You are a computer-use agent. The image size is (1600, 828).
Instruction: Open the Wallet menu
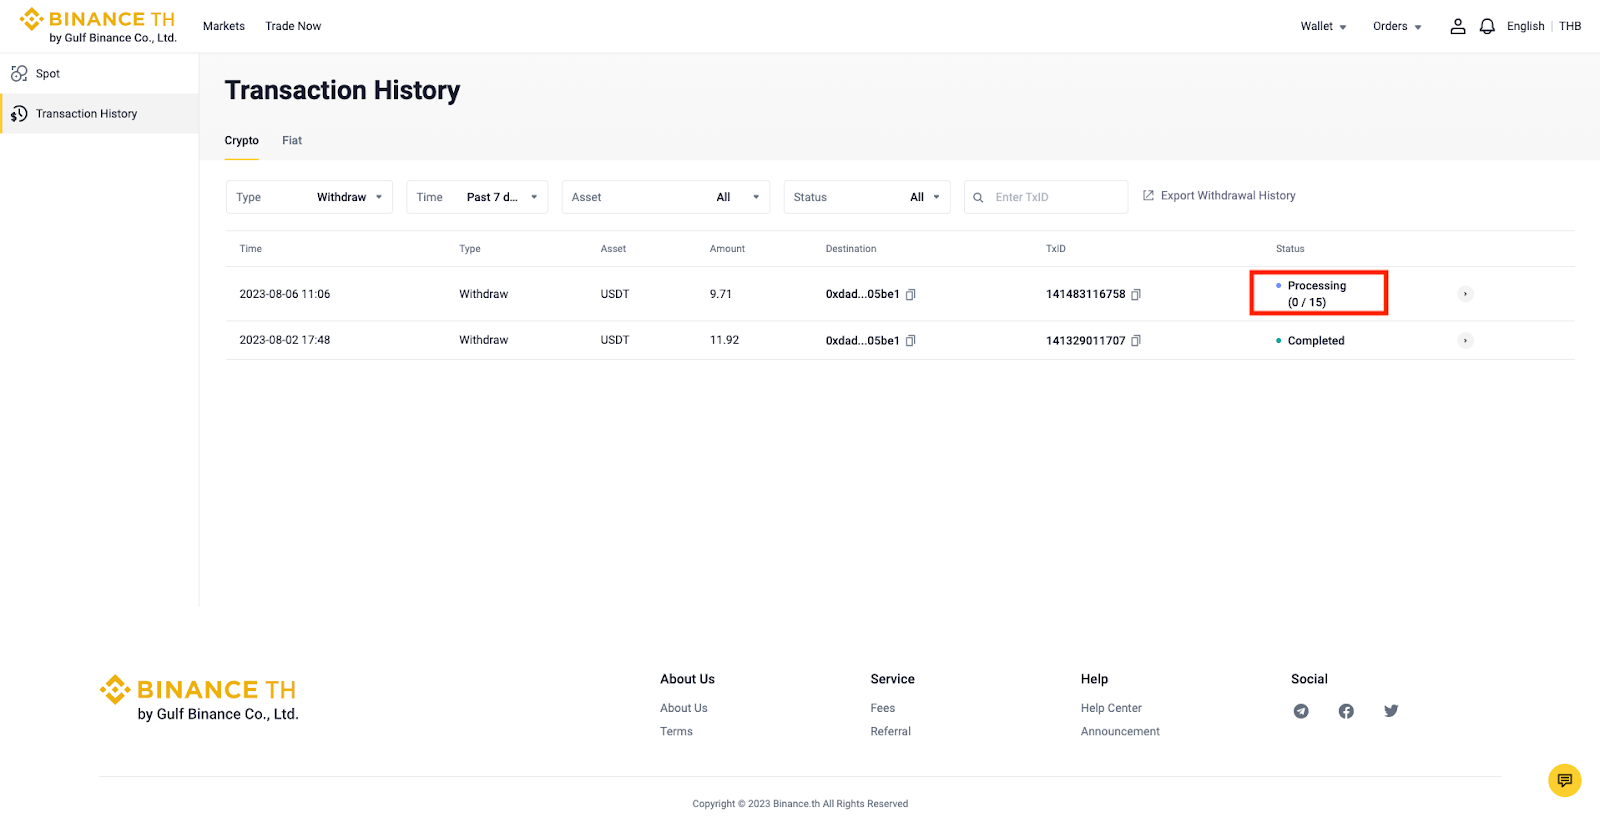1323,27
